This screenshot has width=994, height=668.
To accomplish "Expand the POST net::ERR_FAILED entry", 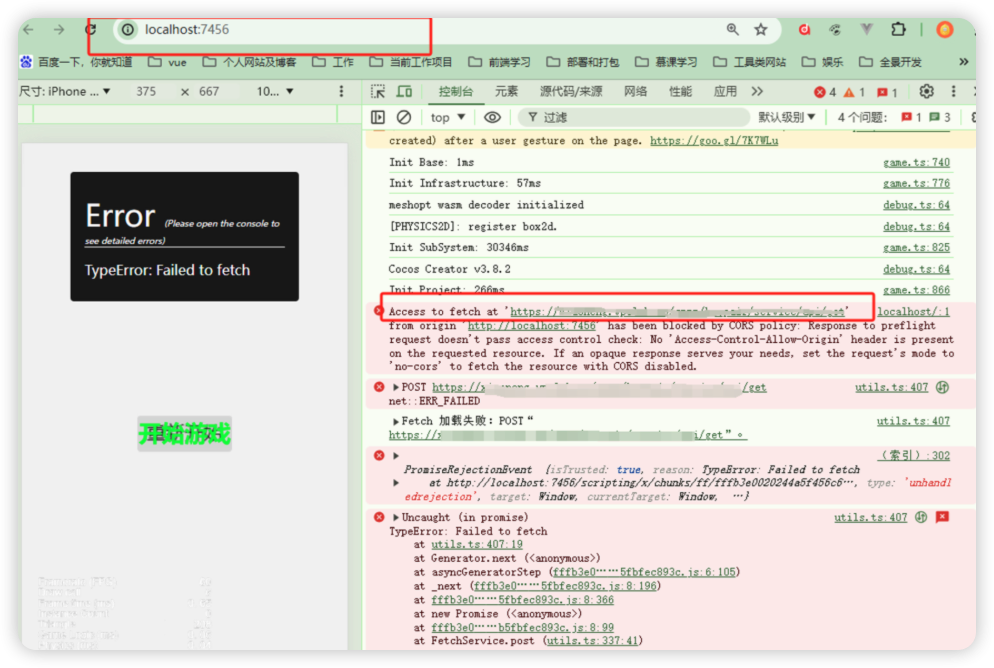I will (x=396, y=387).
